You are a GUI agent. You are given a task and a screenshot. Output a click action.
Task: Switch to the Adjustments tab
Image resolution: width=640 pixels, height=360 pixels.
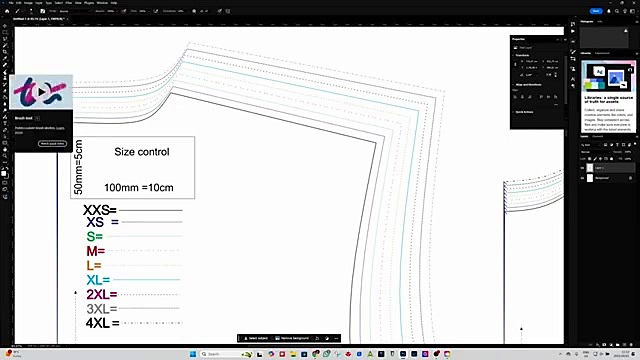602,53
